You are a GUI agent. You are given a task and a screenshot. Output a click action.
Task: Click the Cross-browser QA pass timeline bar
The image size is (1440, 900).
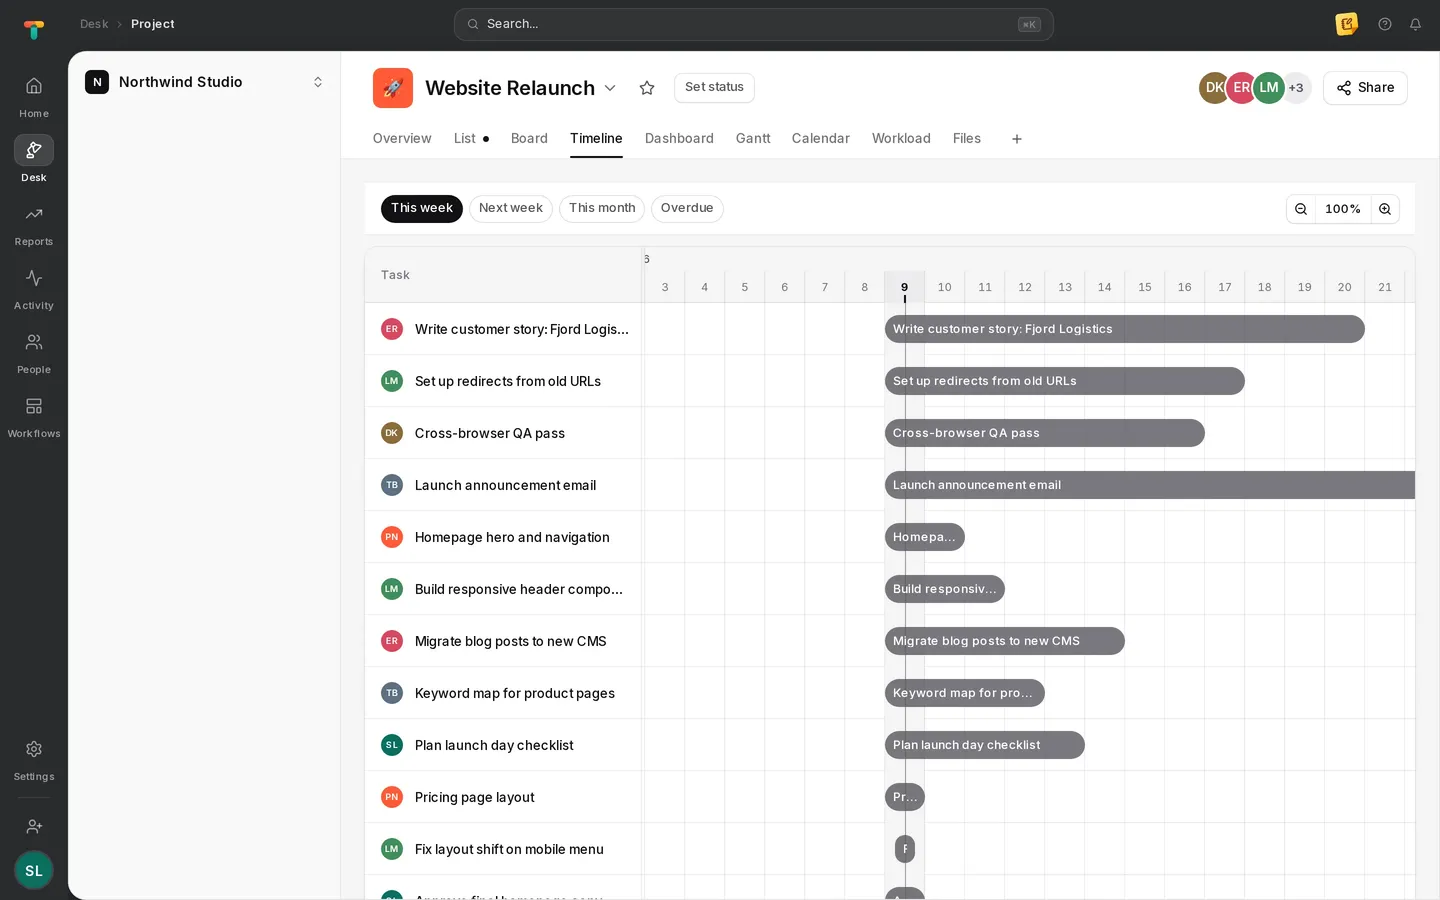pyautogui.click(x=1045, y=433)
